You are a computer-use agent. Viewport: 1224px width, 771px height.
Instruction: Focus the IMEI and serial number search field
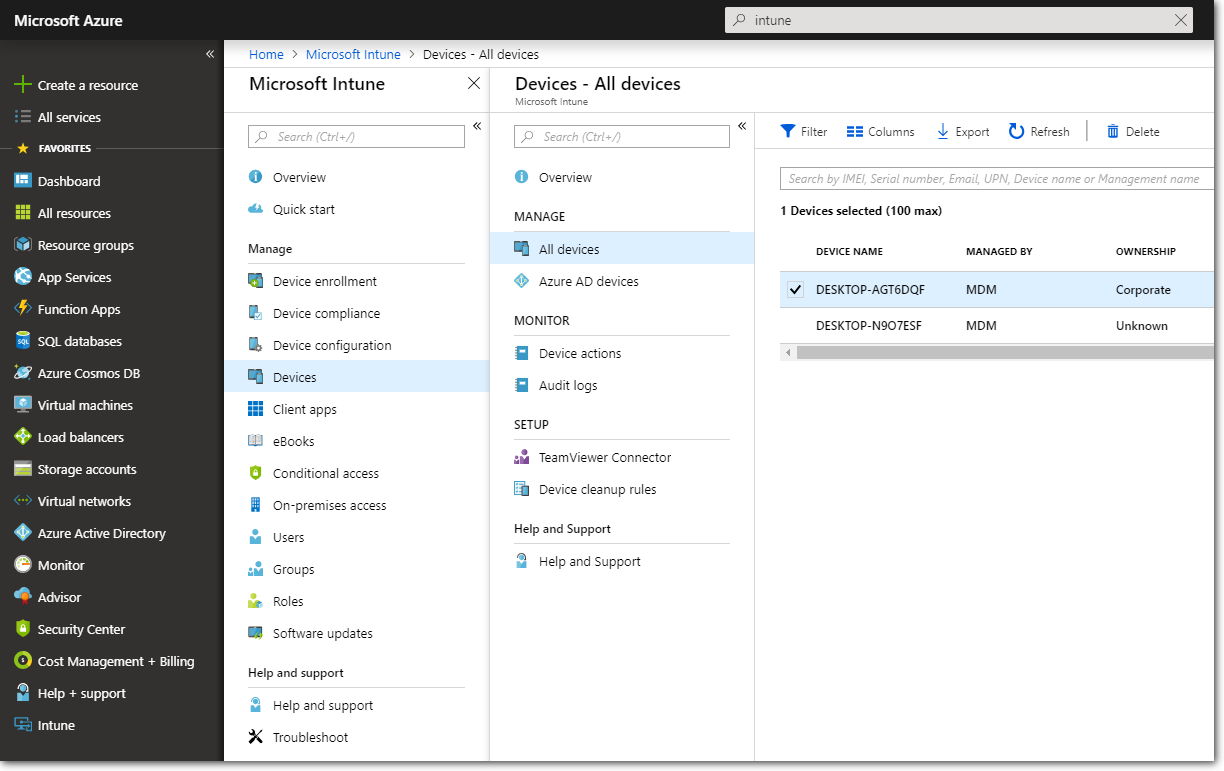click(x=995, y=179)
